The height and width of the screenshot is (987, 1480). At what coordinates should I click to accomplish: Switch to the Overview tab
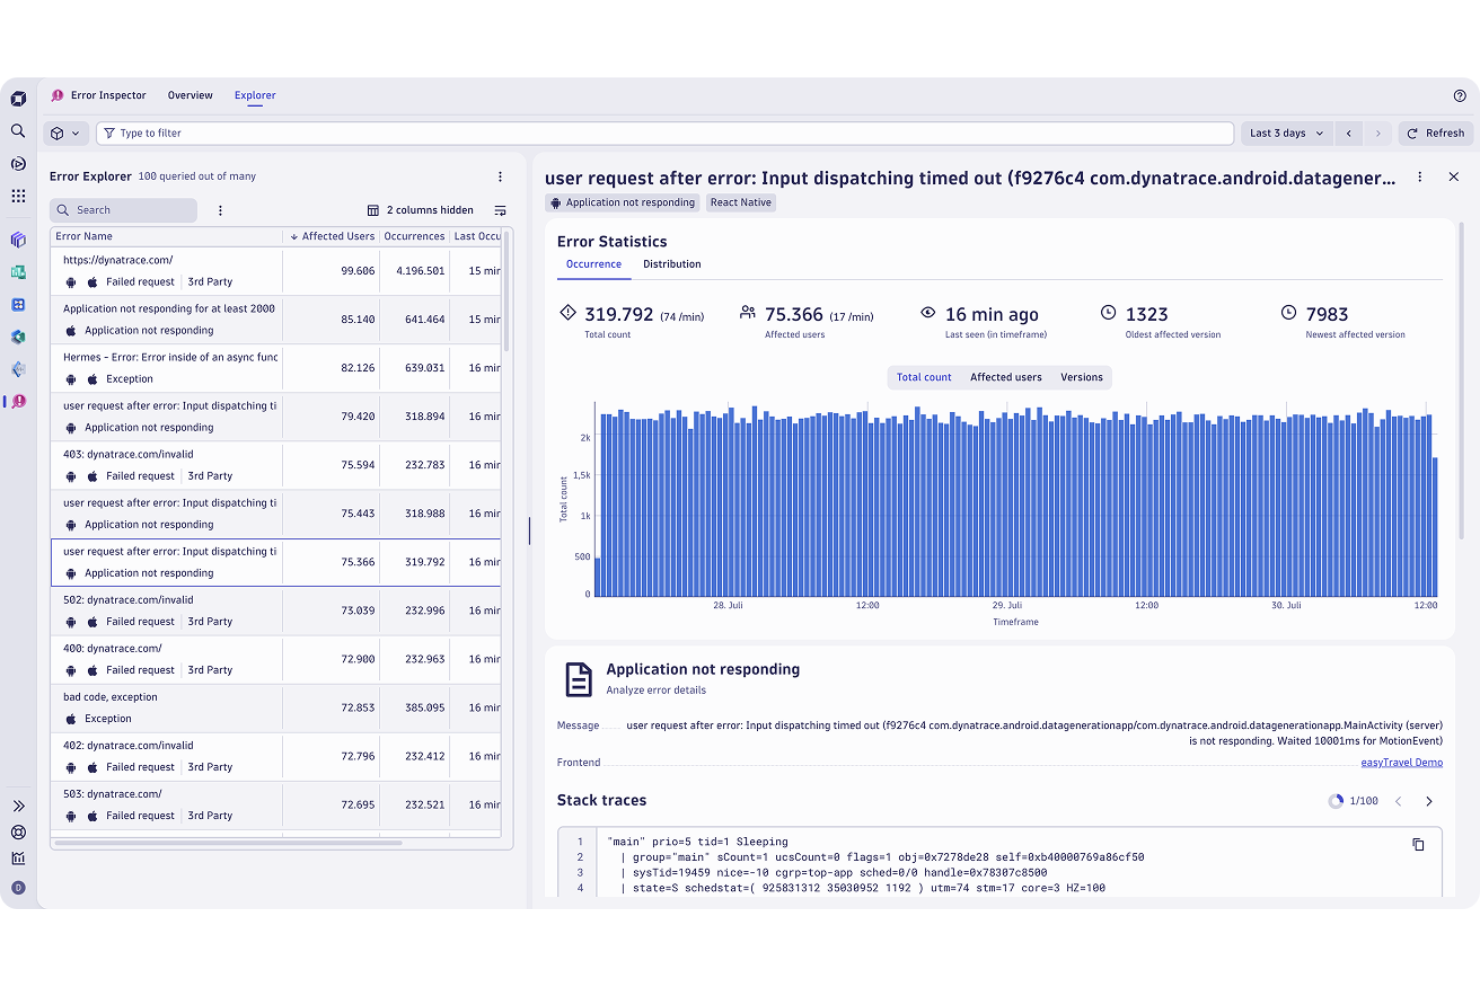190,95
